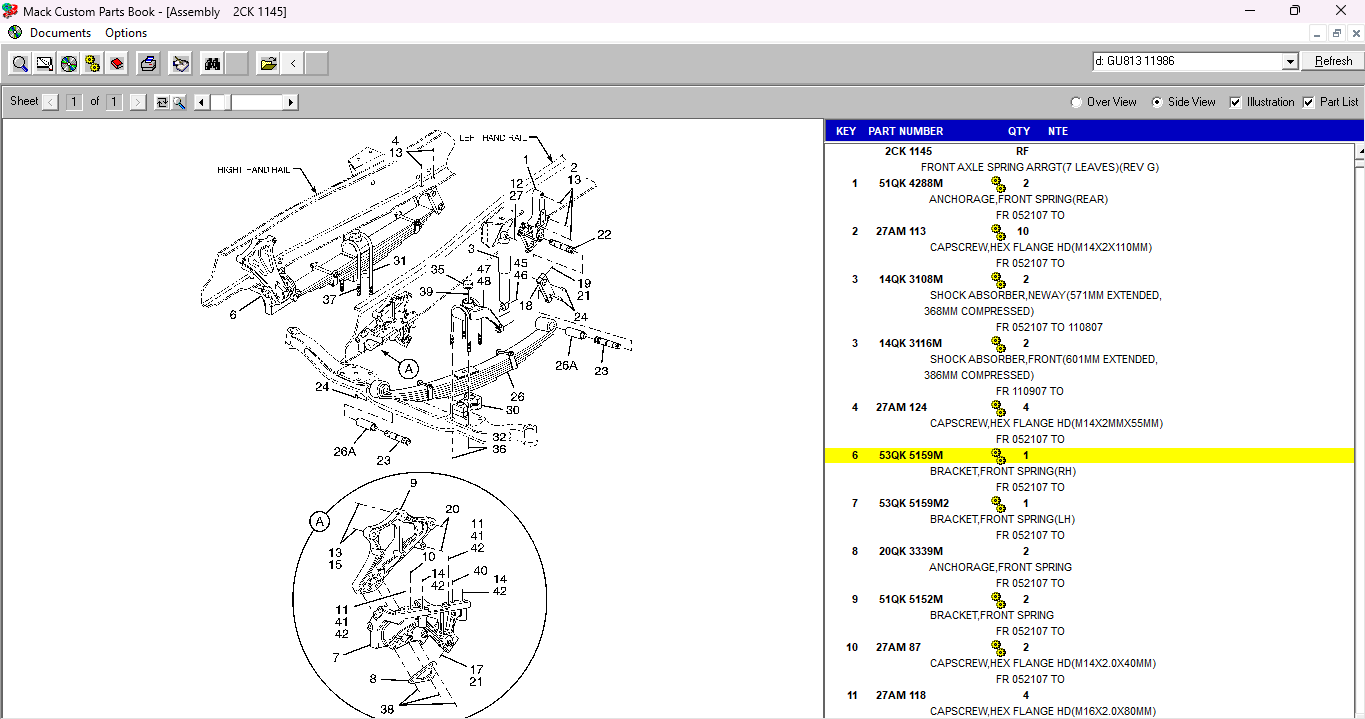Go to the next sheet
1365x719 pixels.
click(x=138, y=102)
